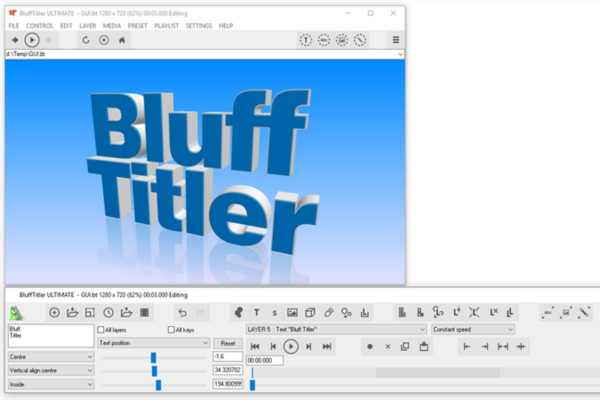Open the hamburger menu in the main window
The width and height of the screenshot is (600, 400).
coord(396,40)
